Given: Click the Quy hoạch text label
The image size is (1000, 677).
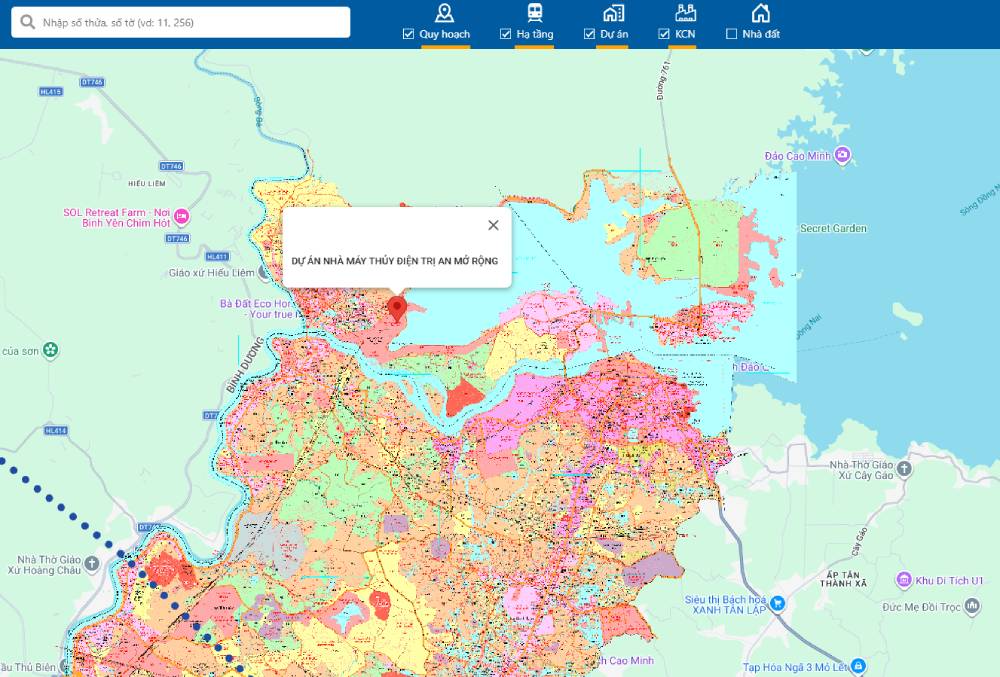Looking at the screenshot, I should tap(444, 34).
